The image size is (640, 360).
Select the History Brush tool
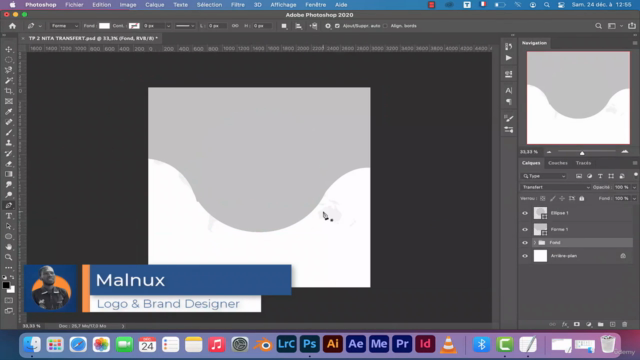(x=9, y=153)
